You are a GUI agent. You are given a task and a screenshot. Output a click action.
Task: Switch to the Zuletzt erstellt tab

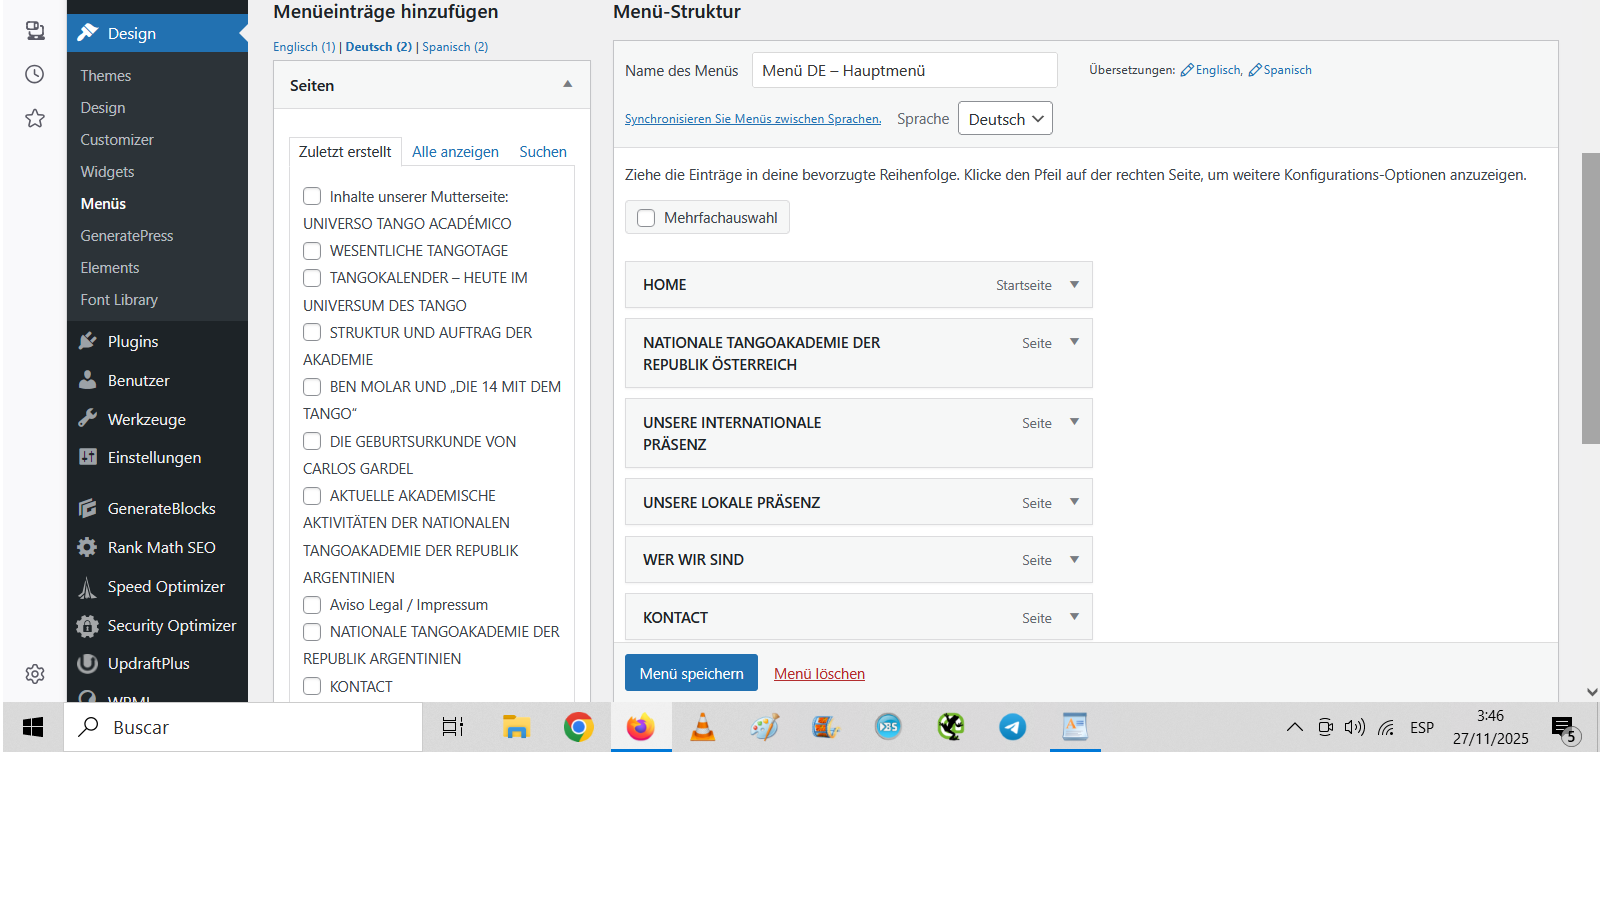[345, 152]
